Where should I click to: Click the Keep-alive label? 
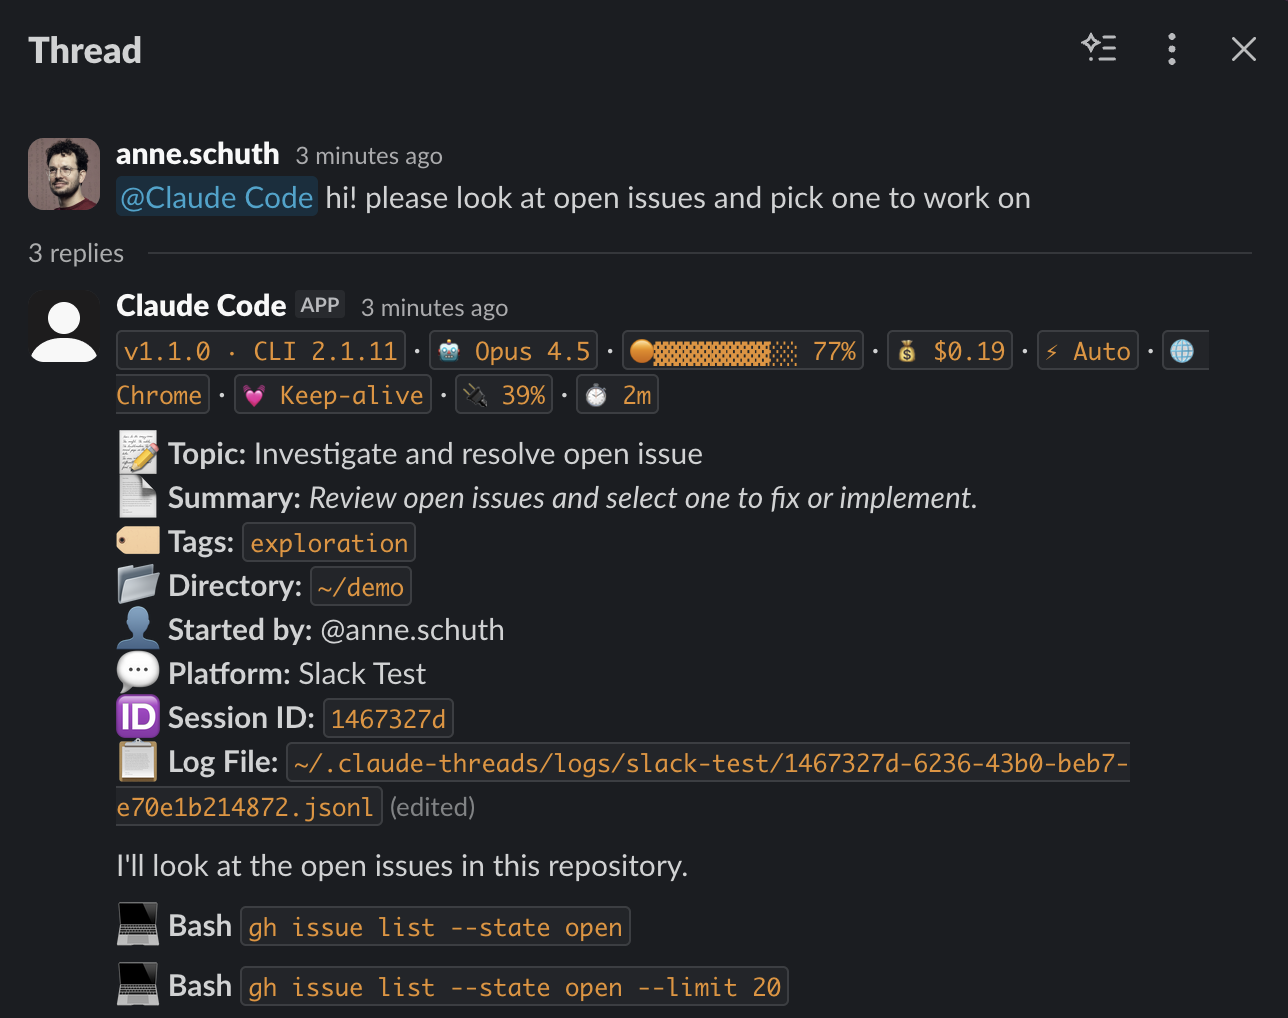352,395
